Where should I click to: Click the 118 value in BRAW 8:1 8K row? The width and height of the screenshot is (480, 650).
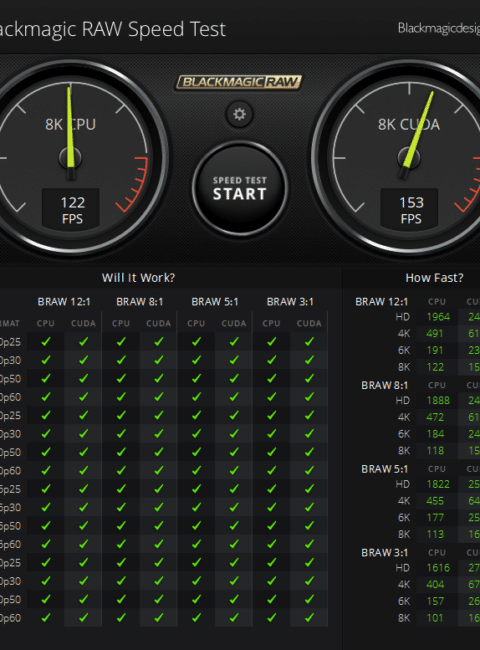435,451
